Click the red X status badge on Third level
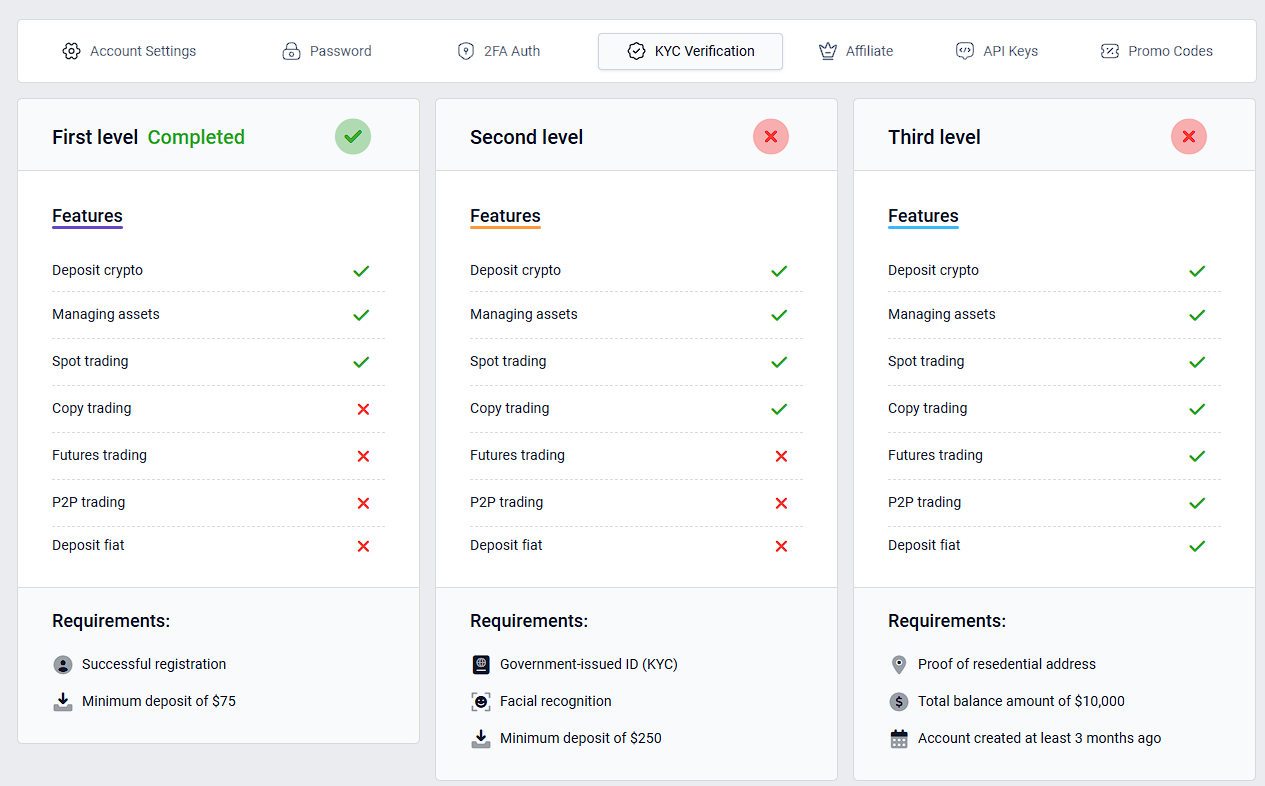This screenshot has height=786, width=1265. [1189, 137]
